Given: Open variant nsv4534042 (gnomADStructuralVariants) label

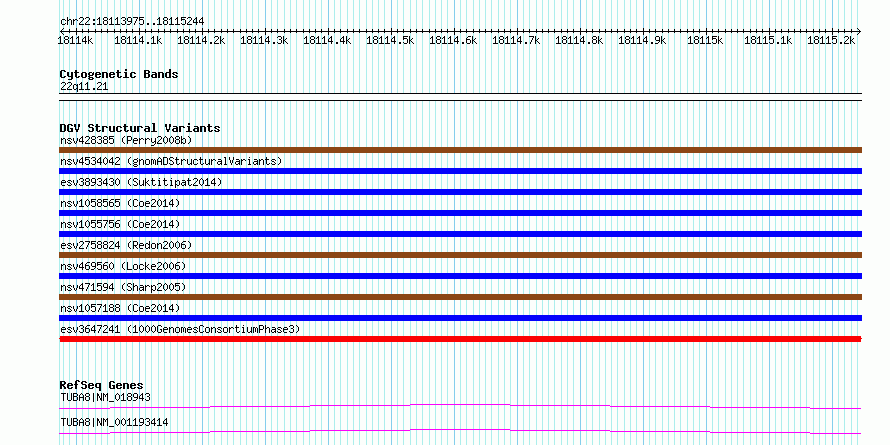Looking at the screenshot, I should [171, 161].
